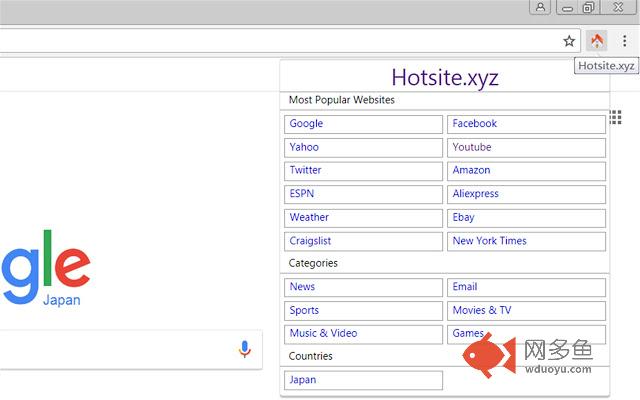Open the Google apps grid icon
Image resolution: width=640 pixels, height=400 pixels.
pos(616,117)
